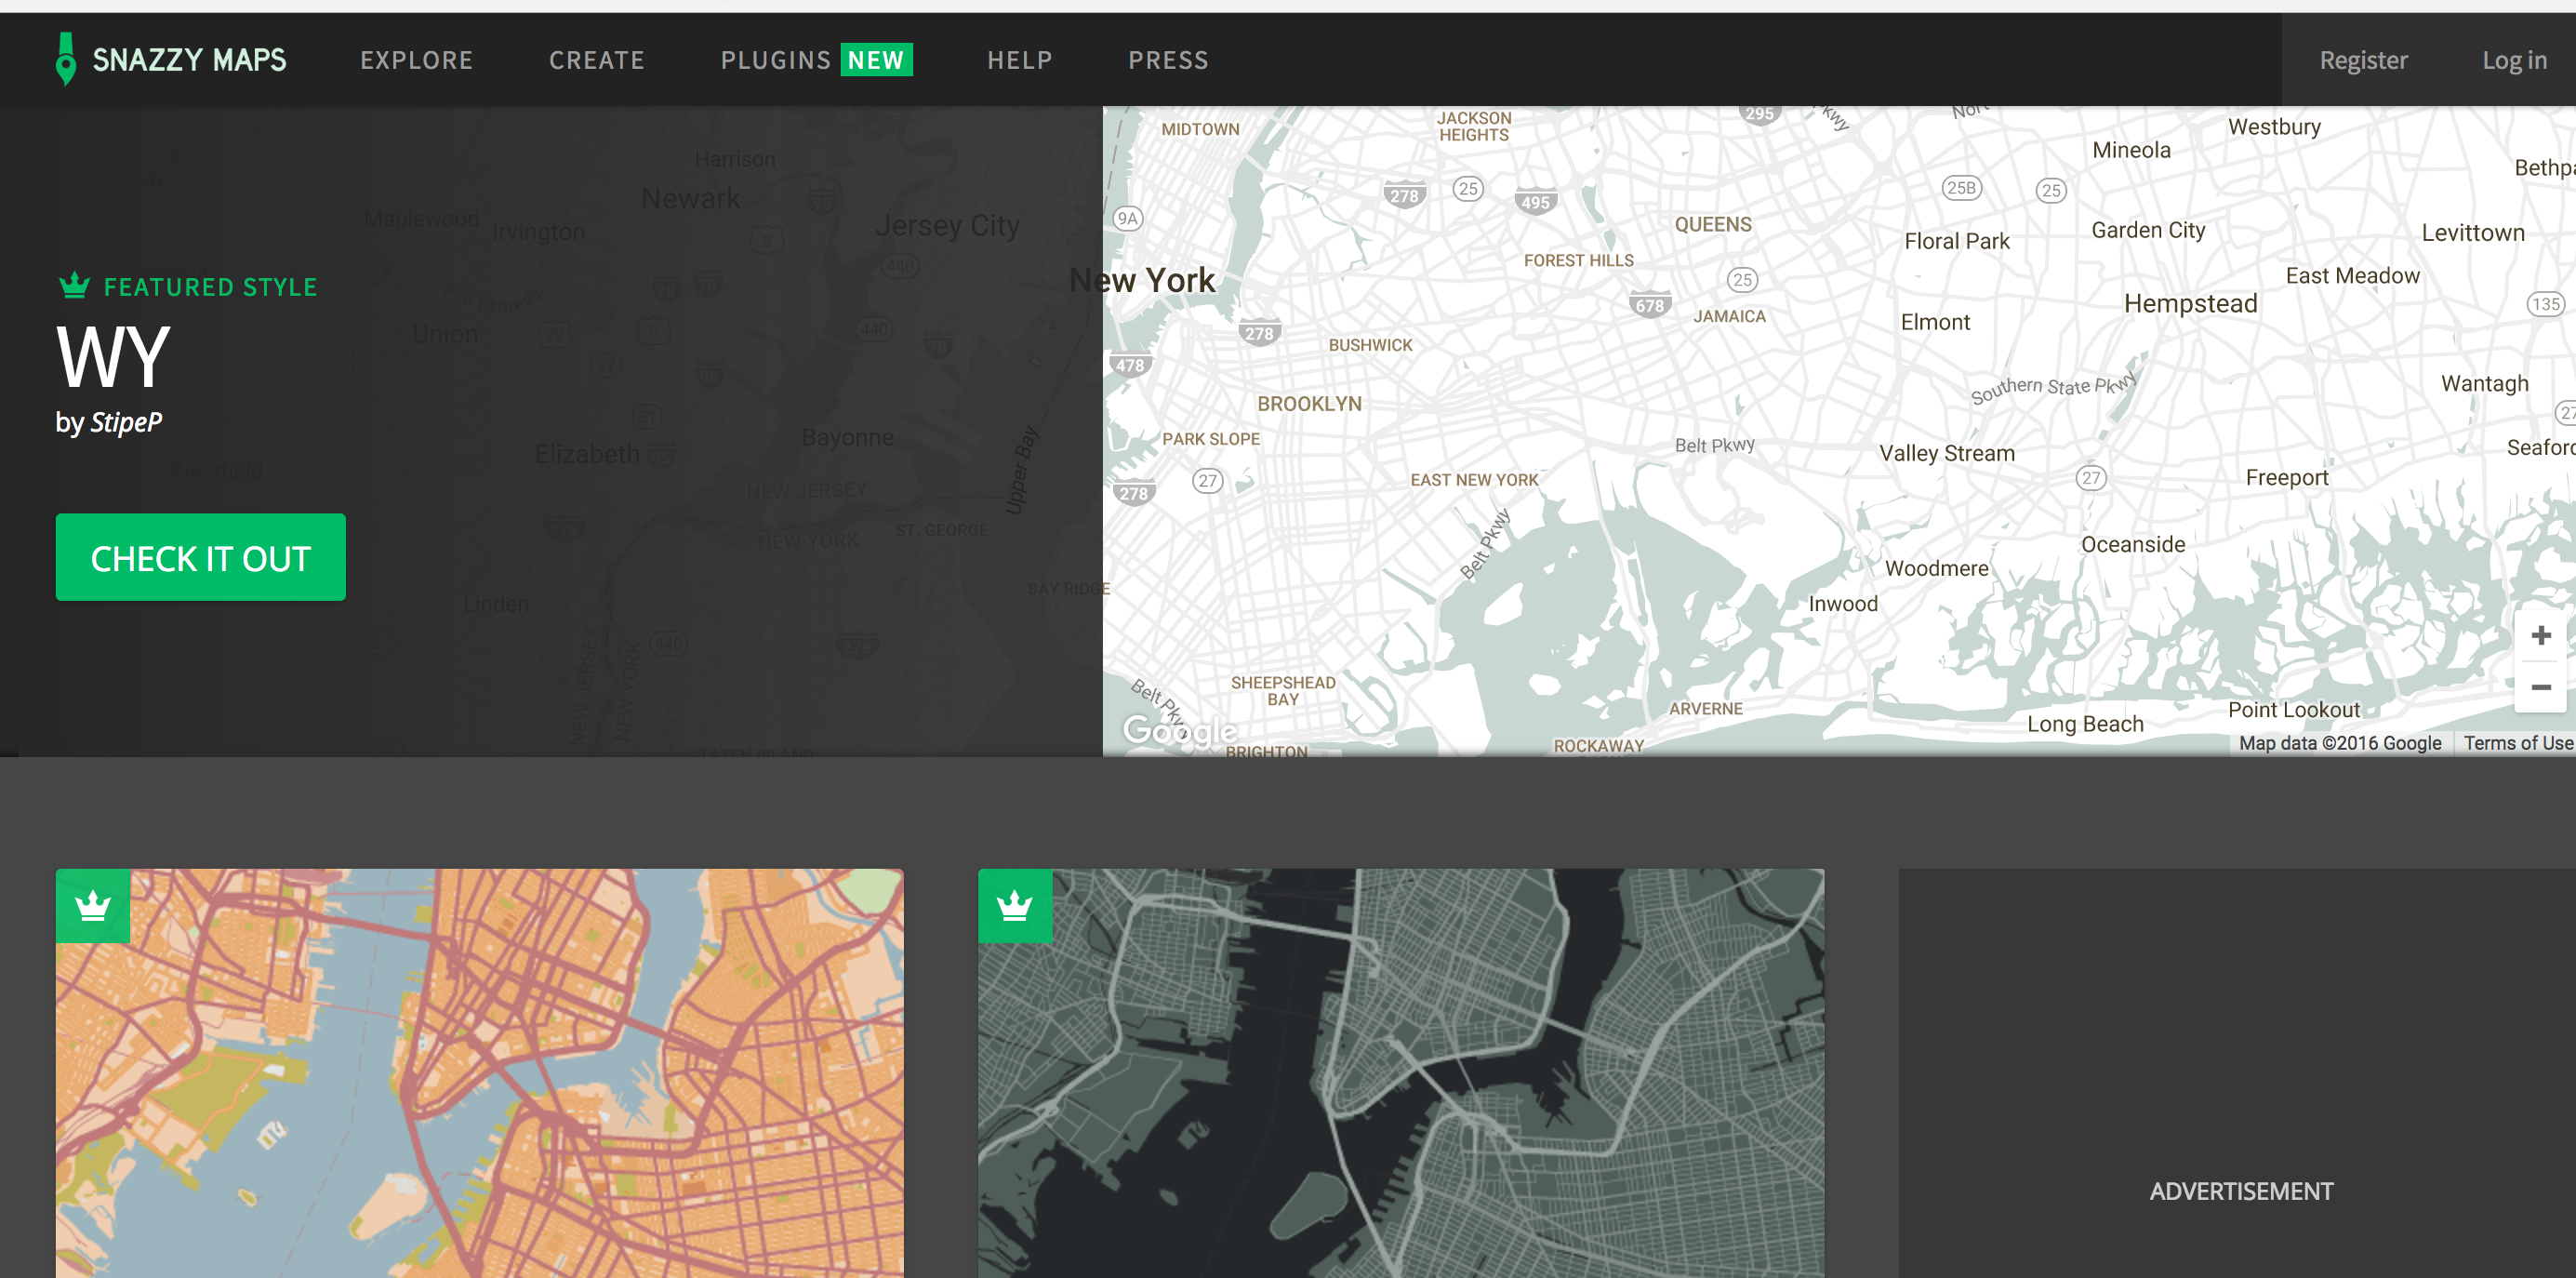2576x1278 pixels.
Task: Click the Snazzy Maps pin logo icon
Action: pyautogui.click(x=66, y=59)
